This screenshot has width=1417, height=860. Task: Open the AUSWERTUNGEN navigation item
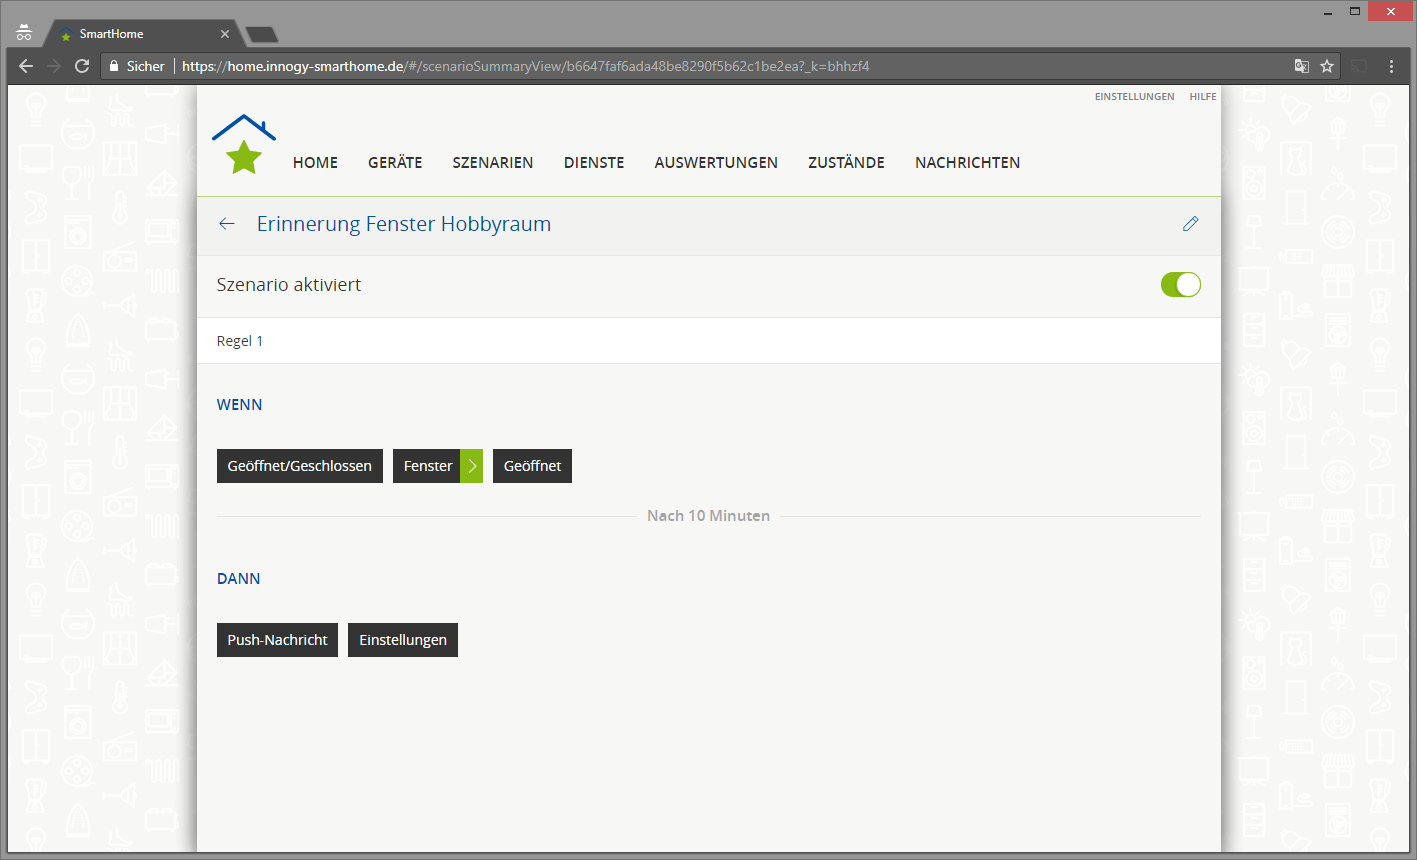pyautogui.click(x=716, y=163)
